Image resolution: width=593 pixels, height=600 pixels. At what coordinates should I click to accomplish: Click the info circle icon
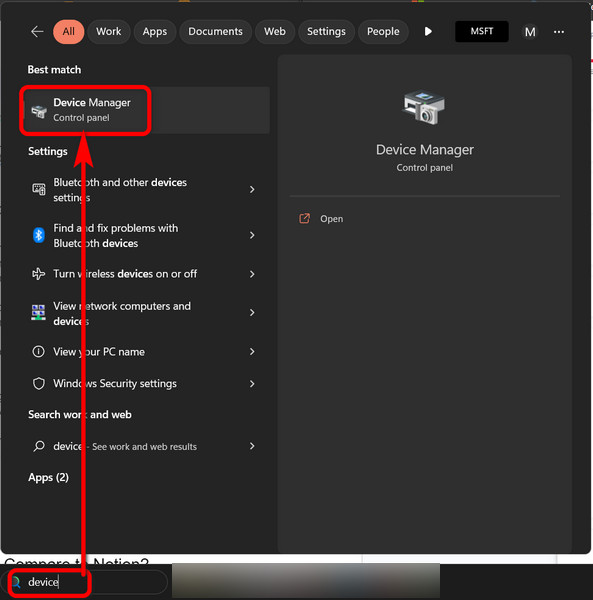point(38,351)
